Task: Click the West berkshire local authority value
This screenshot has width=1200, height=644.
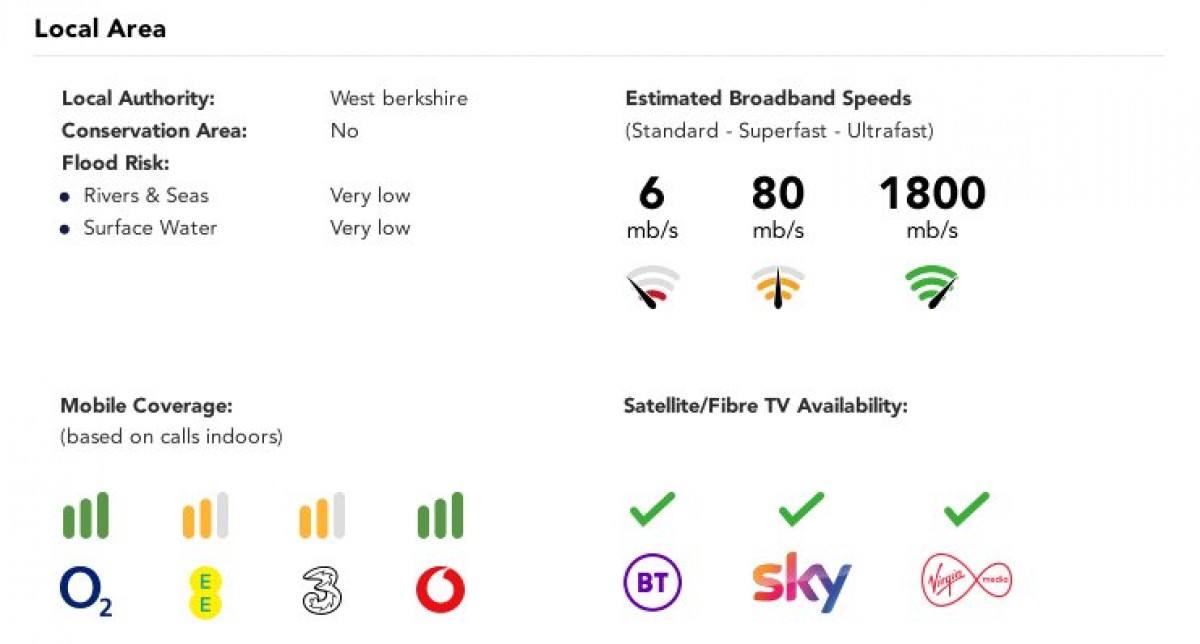Action: point(398,99)
